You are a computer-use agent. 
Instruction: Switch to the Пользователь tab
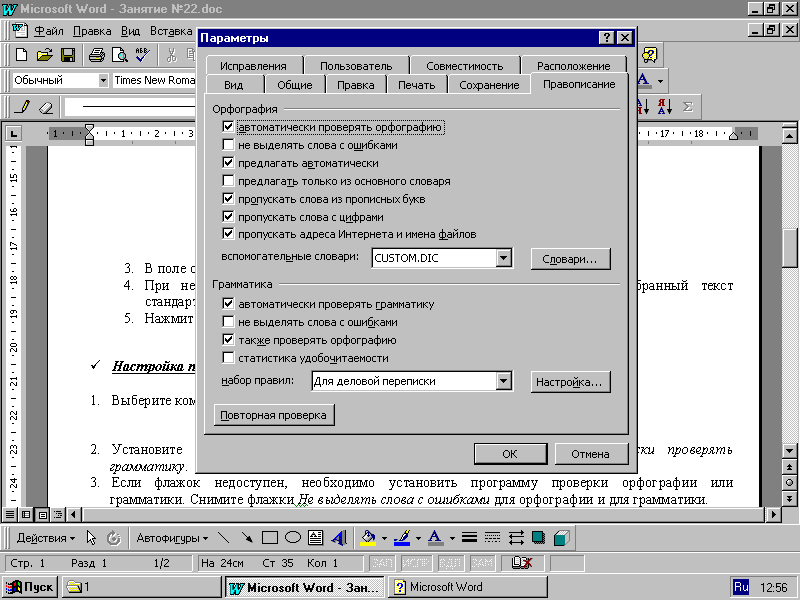pos(356,66)
